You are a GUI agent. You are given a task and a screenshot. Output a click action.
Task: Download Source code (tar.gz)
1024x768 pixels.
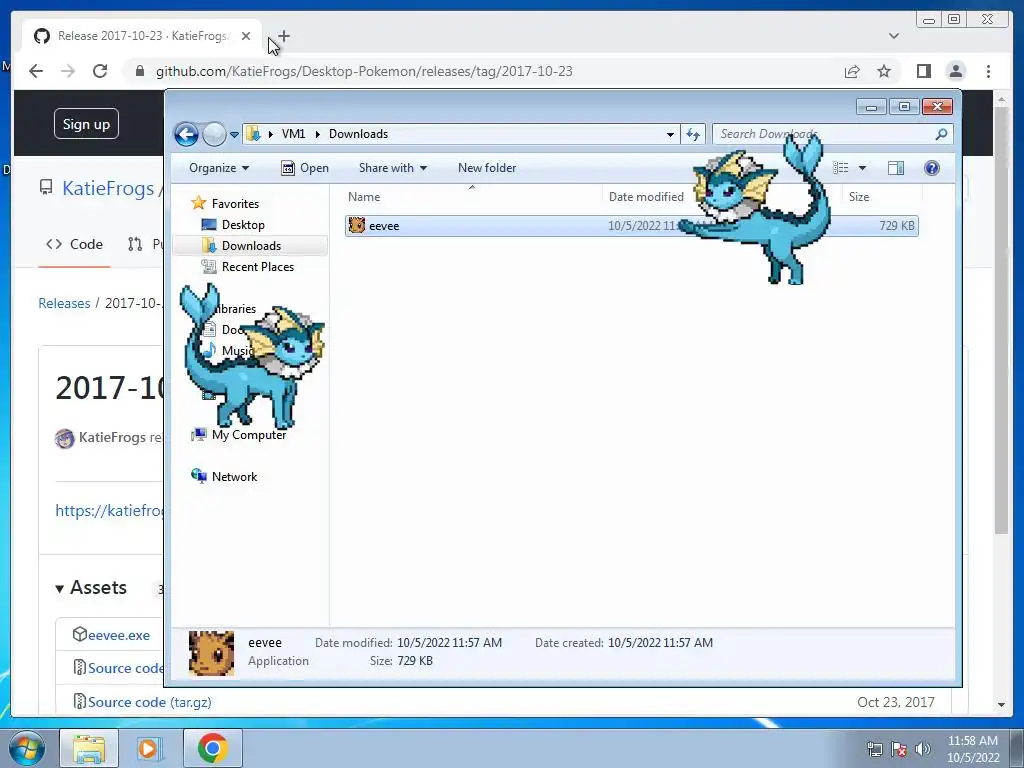pos(150,702)
